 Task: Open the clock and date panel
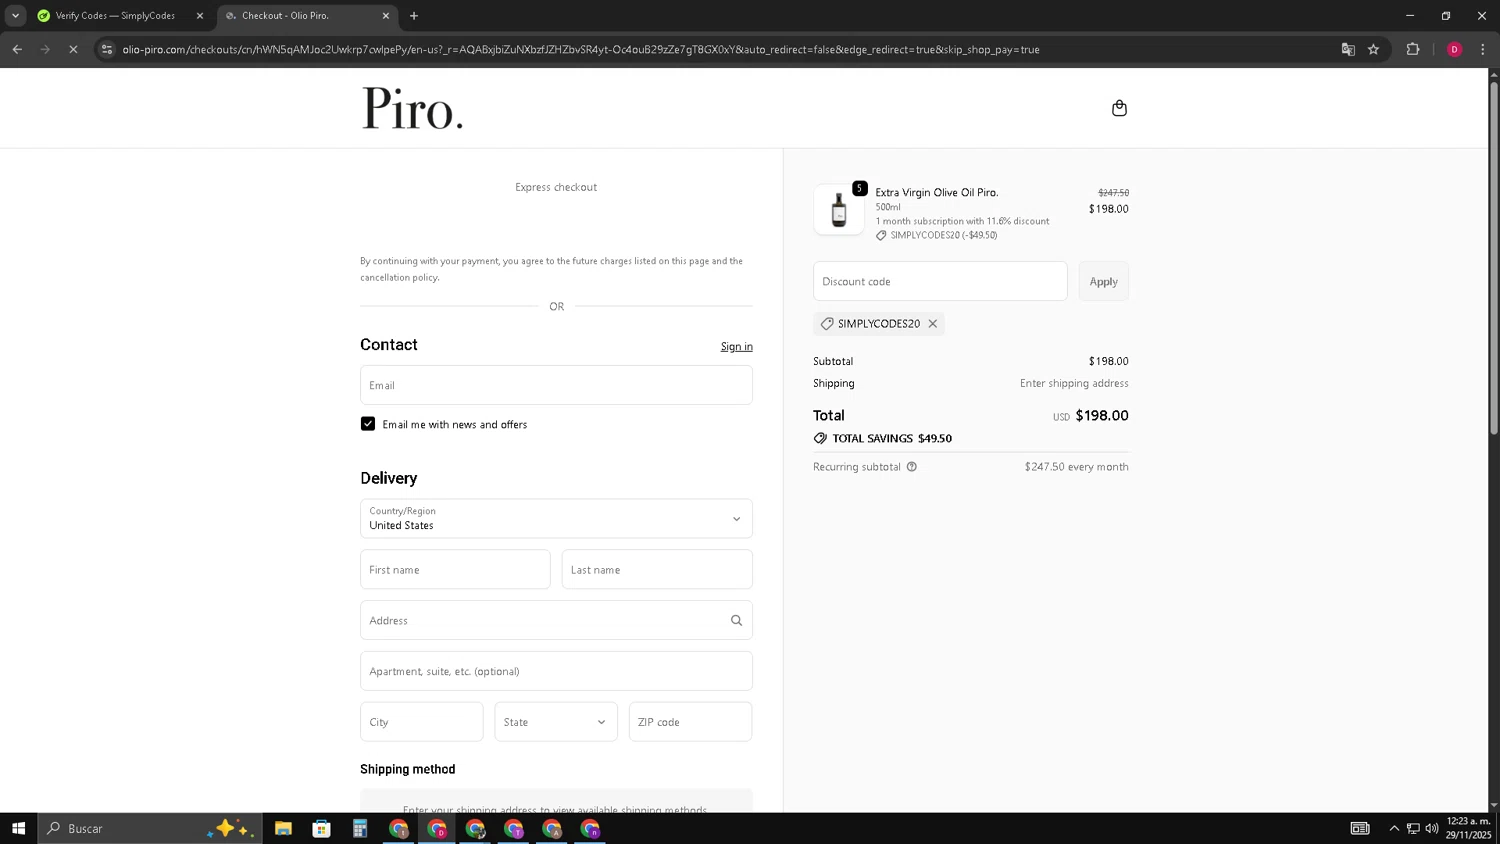1468,828
